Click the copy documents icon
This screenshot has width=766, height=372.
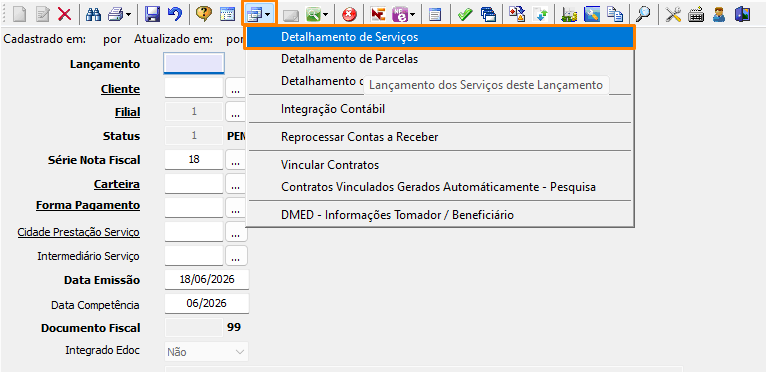[615, 15]
